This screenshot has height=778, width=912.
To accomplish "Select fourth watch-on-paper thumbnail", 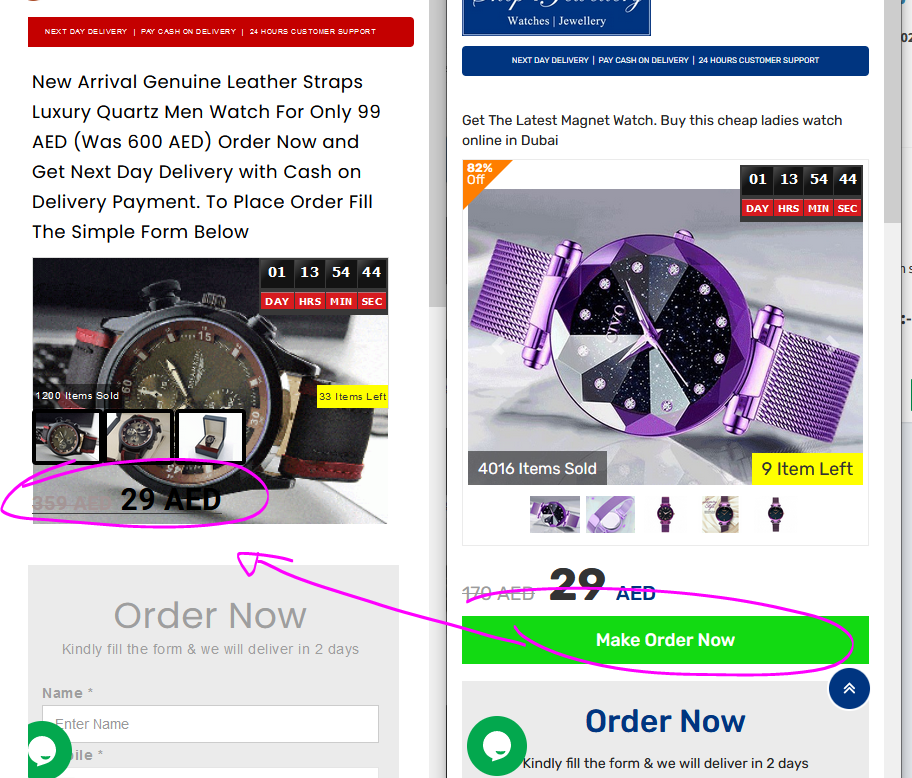I will point(720,514).
